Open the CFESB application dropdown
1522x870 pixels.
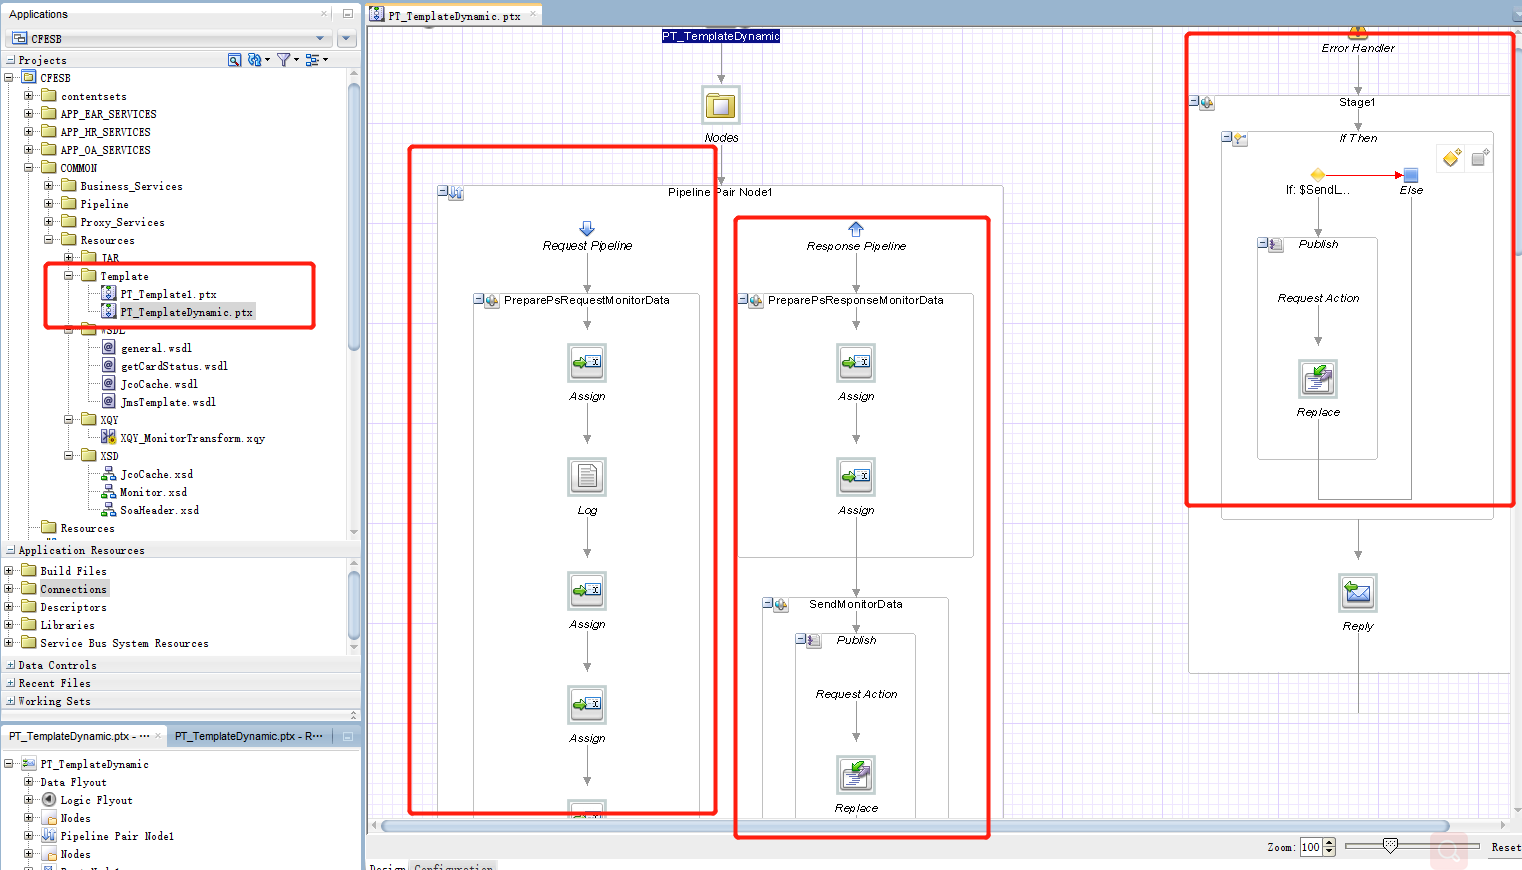pyautogui.click(x=320, y=38)
